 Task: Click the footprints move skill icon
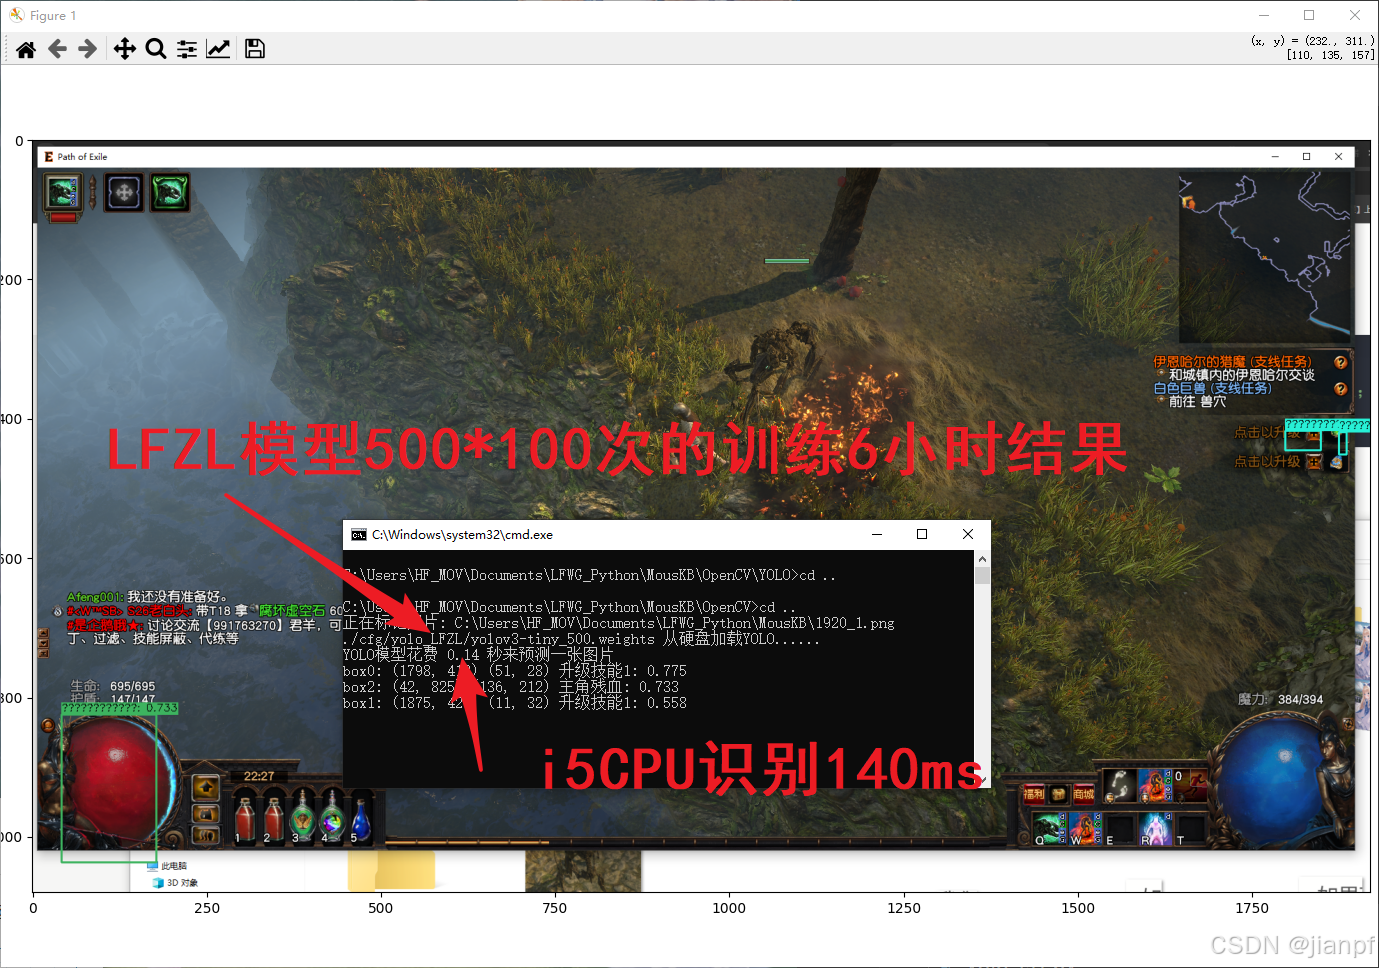(x=1120, y=785)
